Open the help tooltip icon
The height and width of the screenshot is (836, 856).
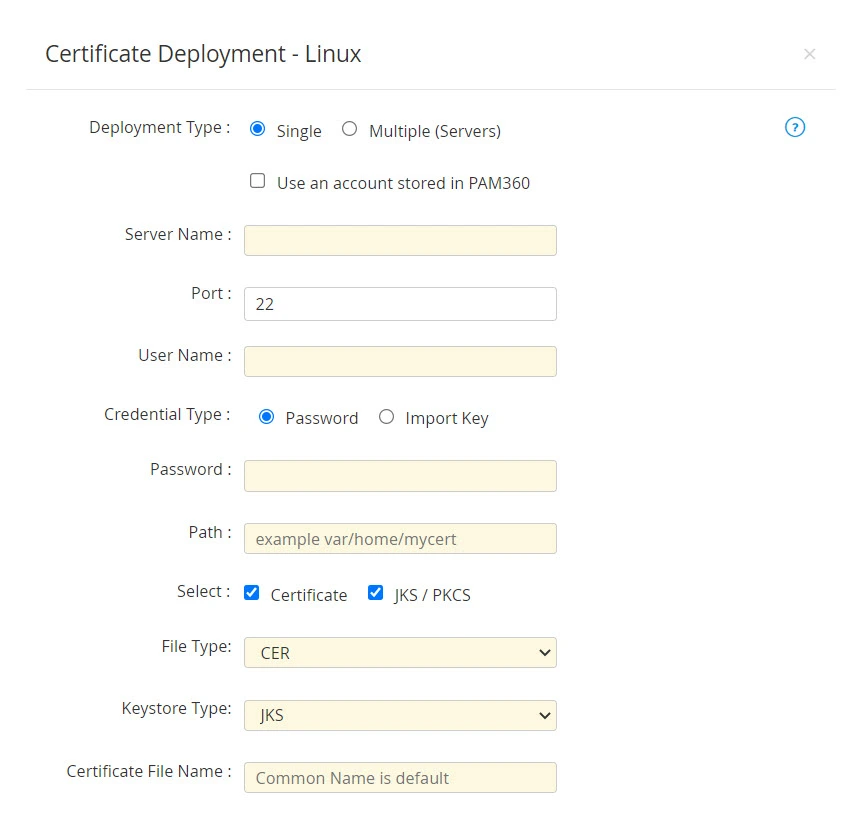click(795, 127)
